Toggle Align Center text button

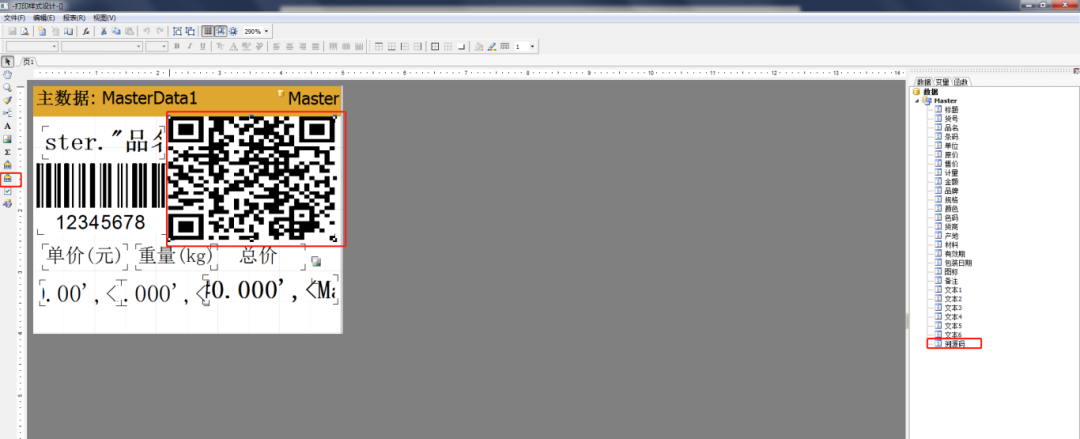(x=289, y=47)
